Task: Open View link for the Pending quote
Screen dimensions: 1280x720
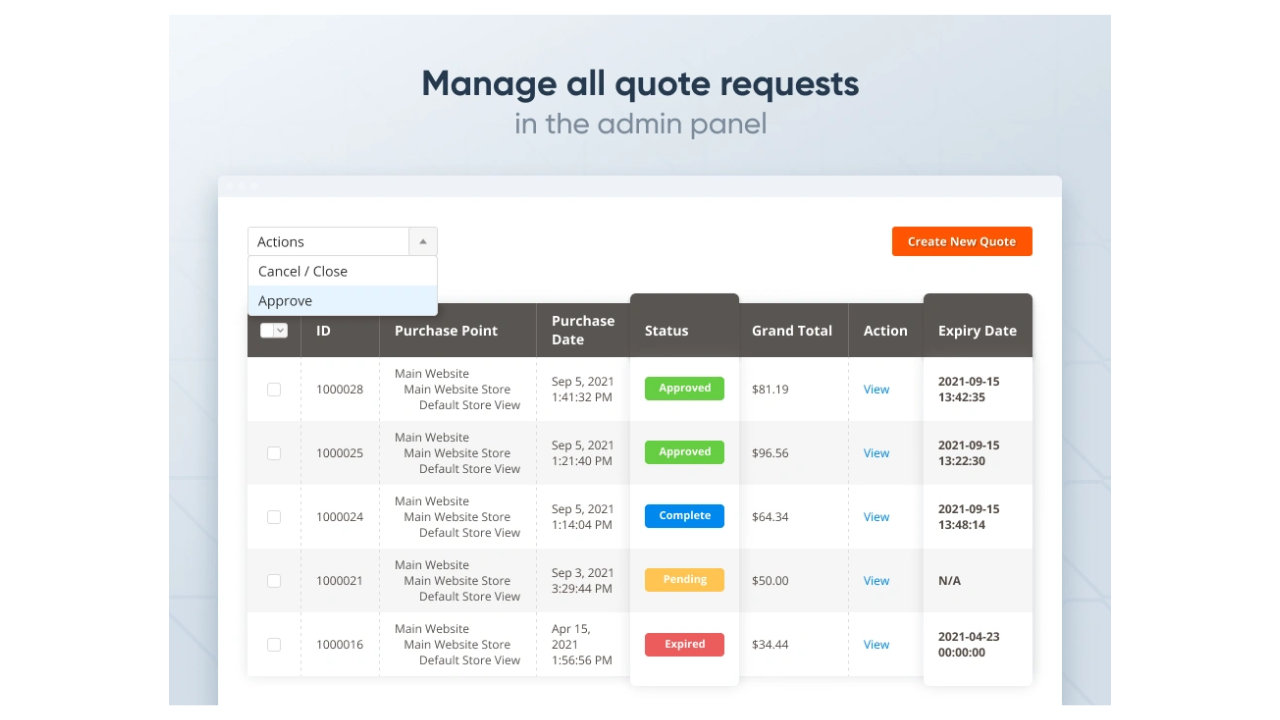Action: [876, 581]
